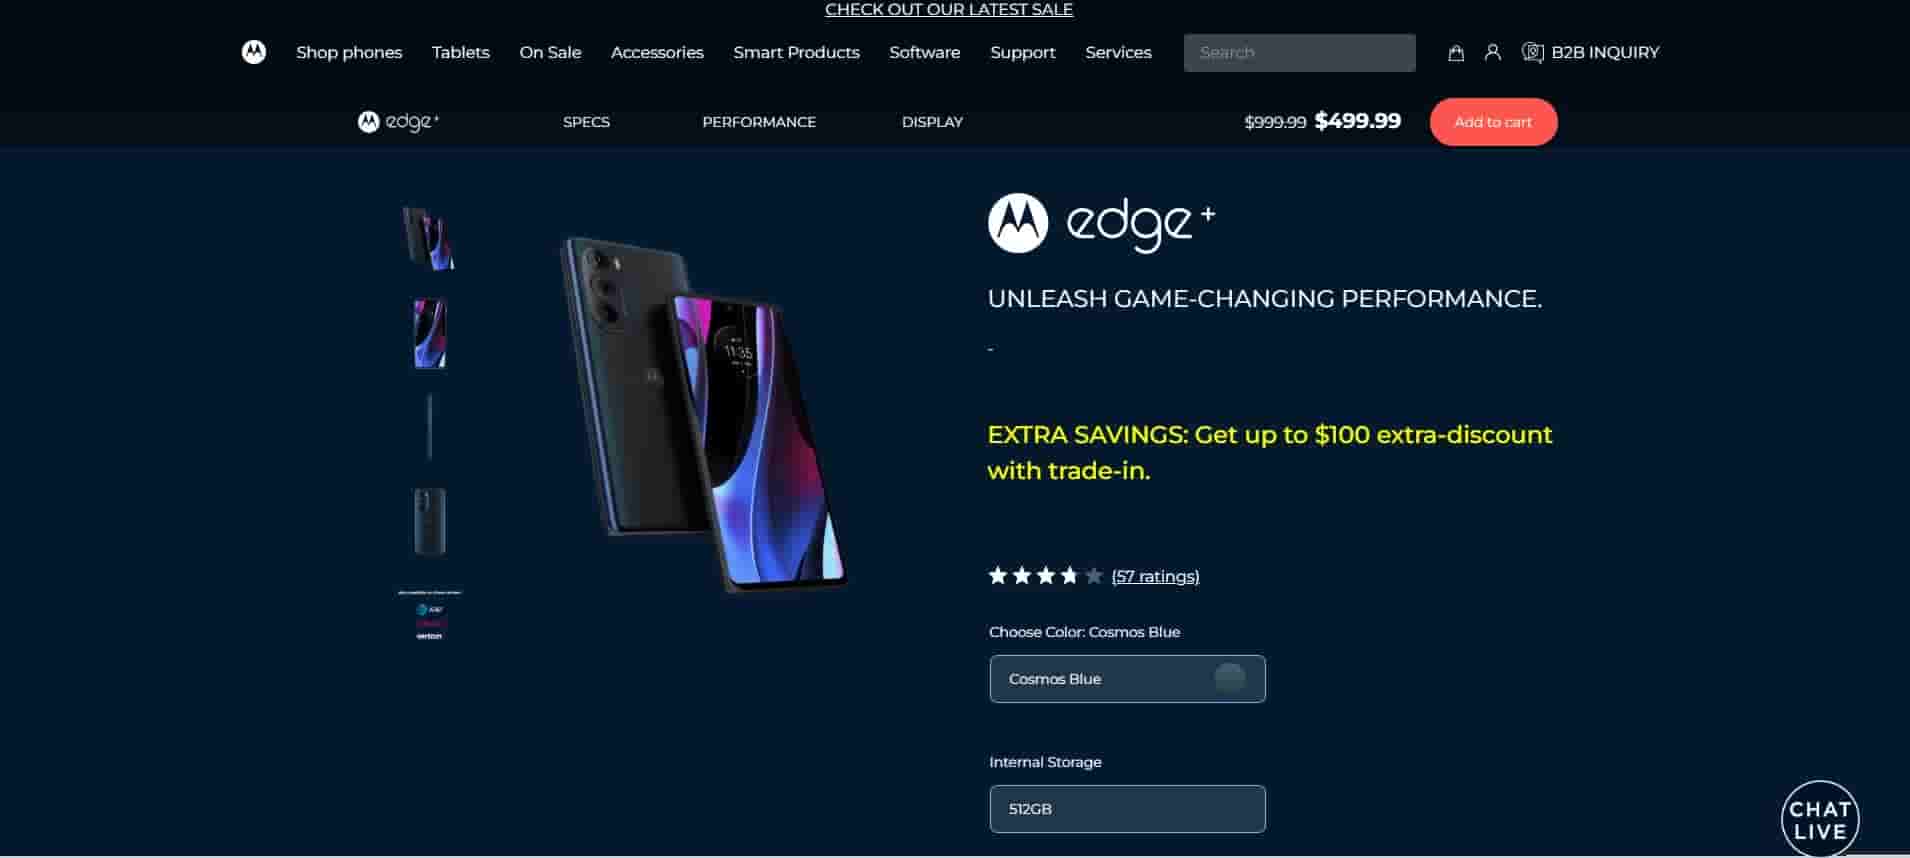
Task: Click the star rating icons
Action: tap(1045, 576)
